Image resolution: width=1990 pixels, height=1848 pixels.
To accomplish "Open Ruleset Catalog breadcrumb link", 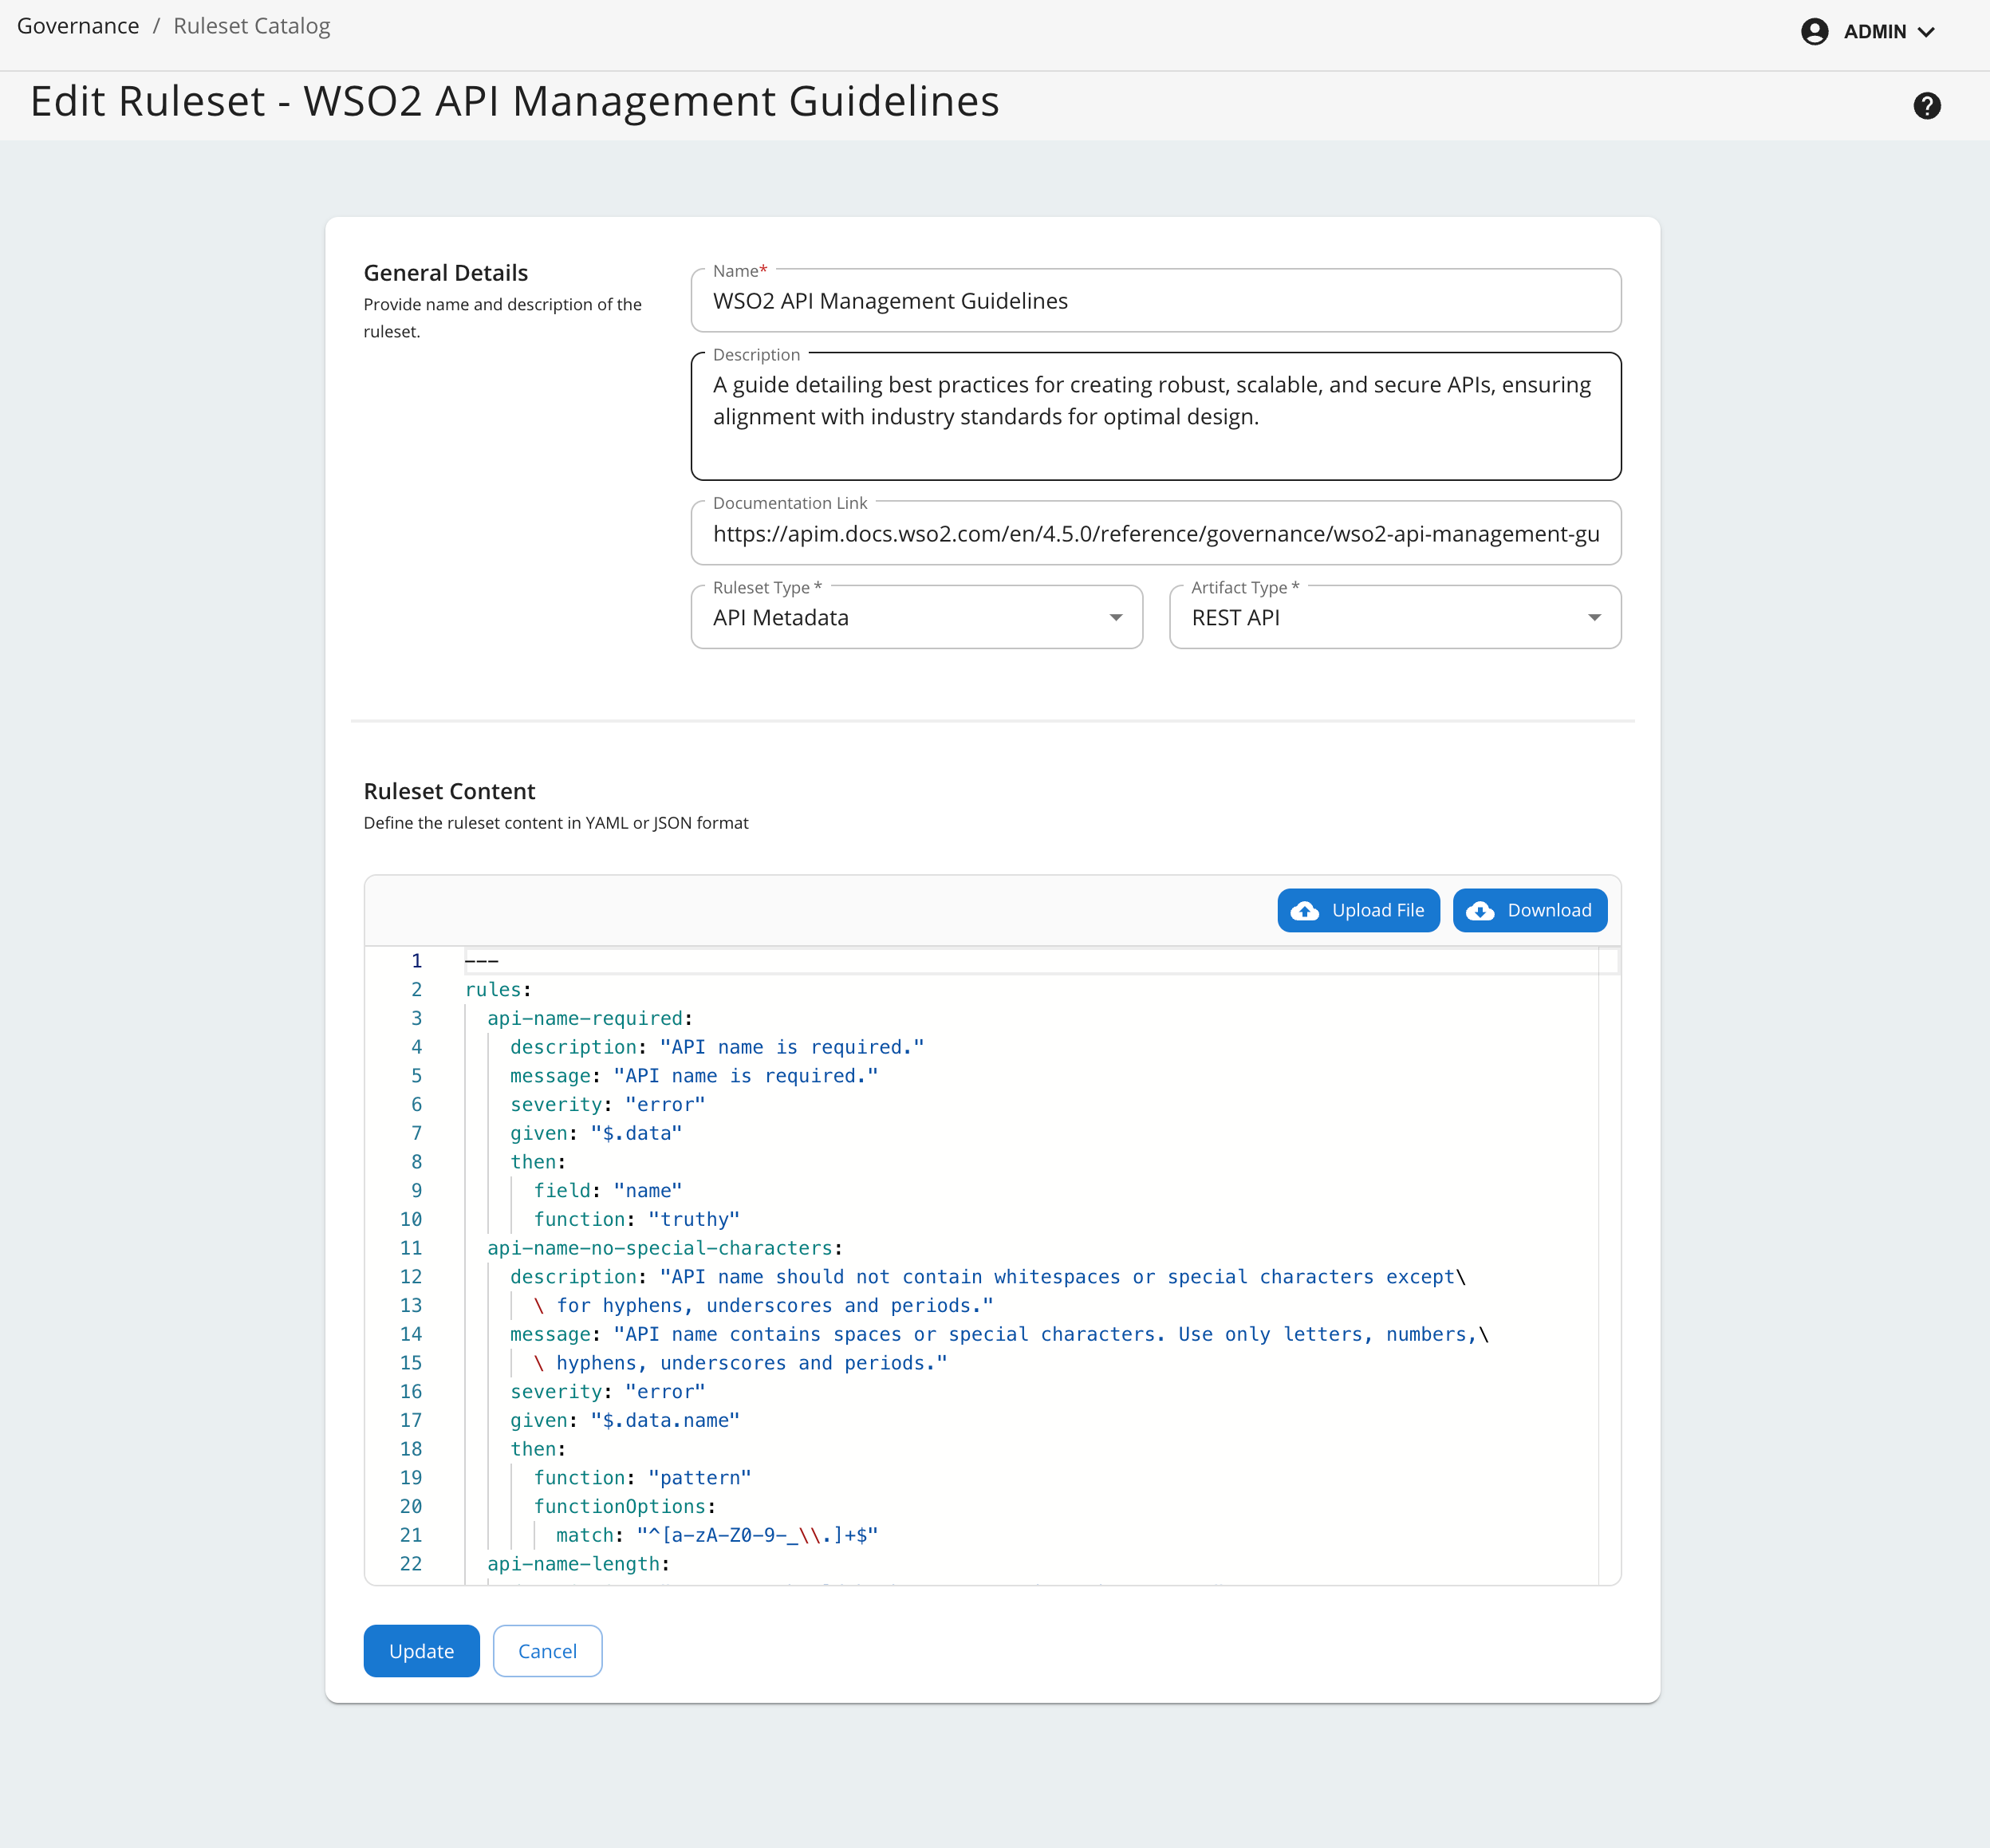I will click(251, 26).
